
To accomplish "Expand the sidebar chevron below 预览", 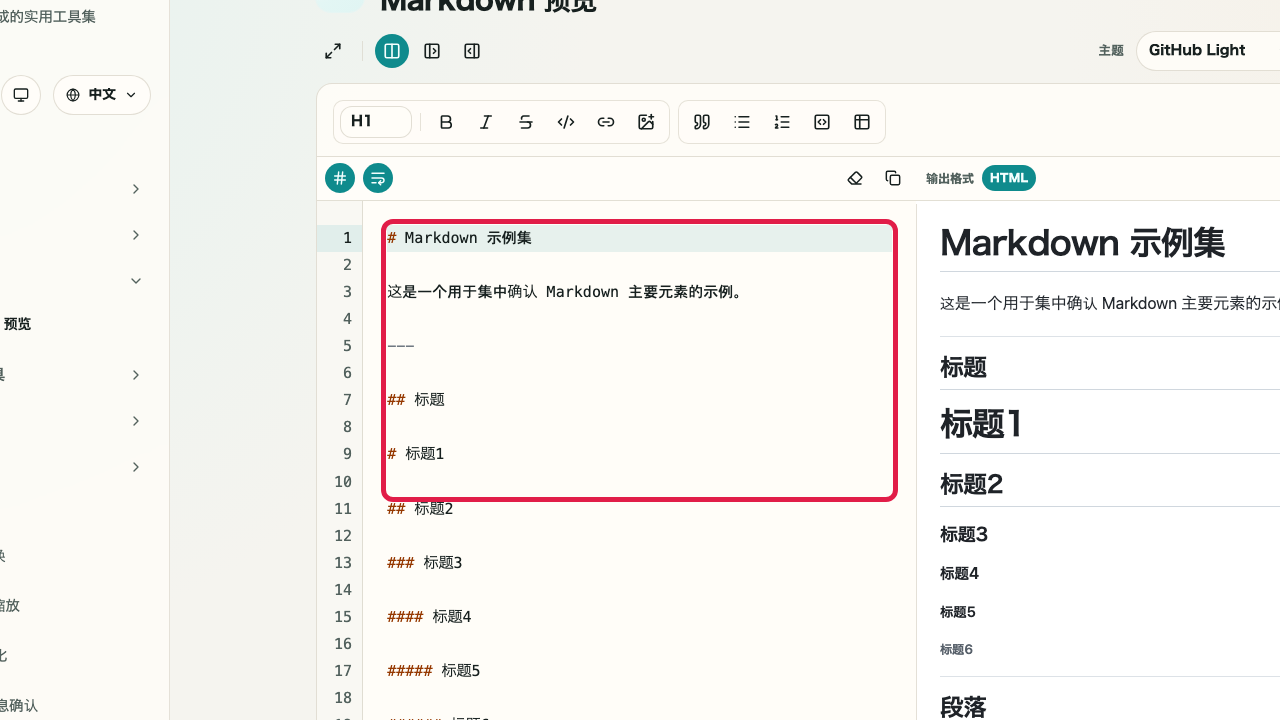I will coord(136,375).
